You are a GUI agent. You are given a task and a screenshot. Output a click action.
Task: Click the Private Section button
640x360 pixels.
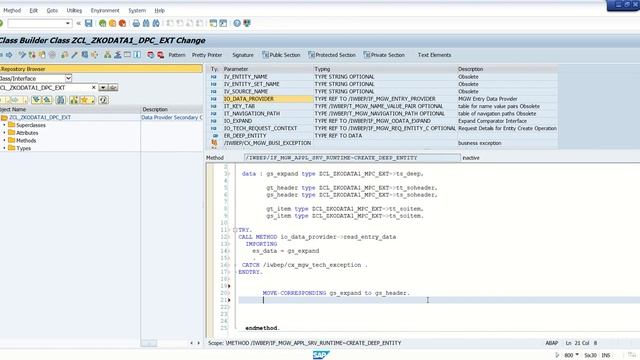384,55
